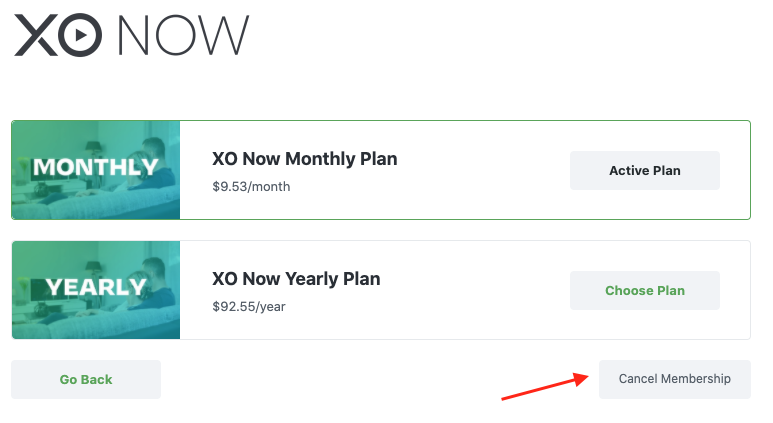Go back using the Go Back button
Viewport: 773px width, 423px height.
pos(86,379)
